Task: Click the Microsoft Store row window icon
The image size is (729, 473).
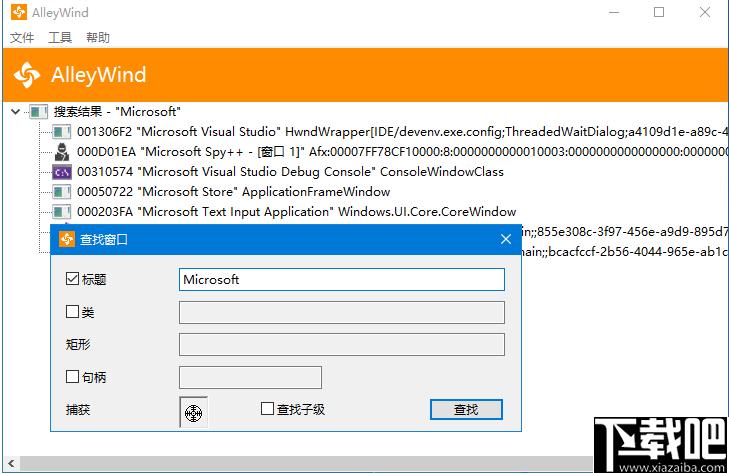Action: [x=61, y=192]
